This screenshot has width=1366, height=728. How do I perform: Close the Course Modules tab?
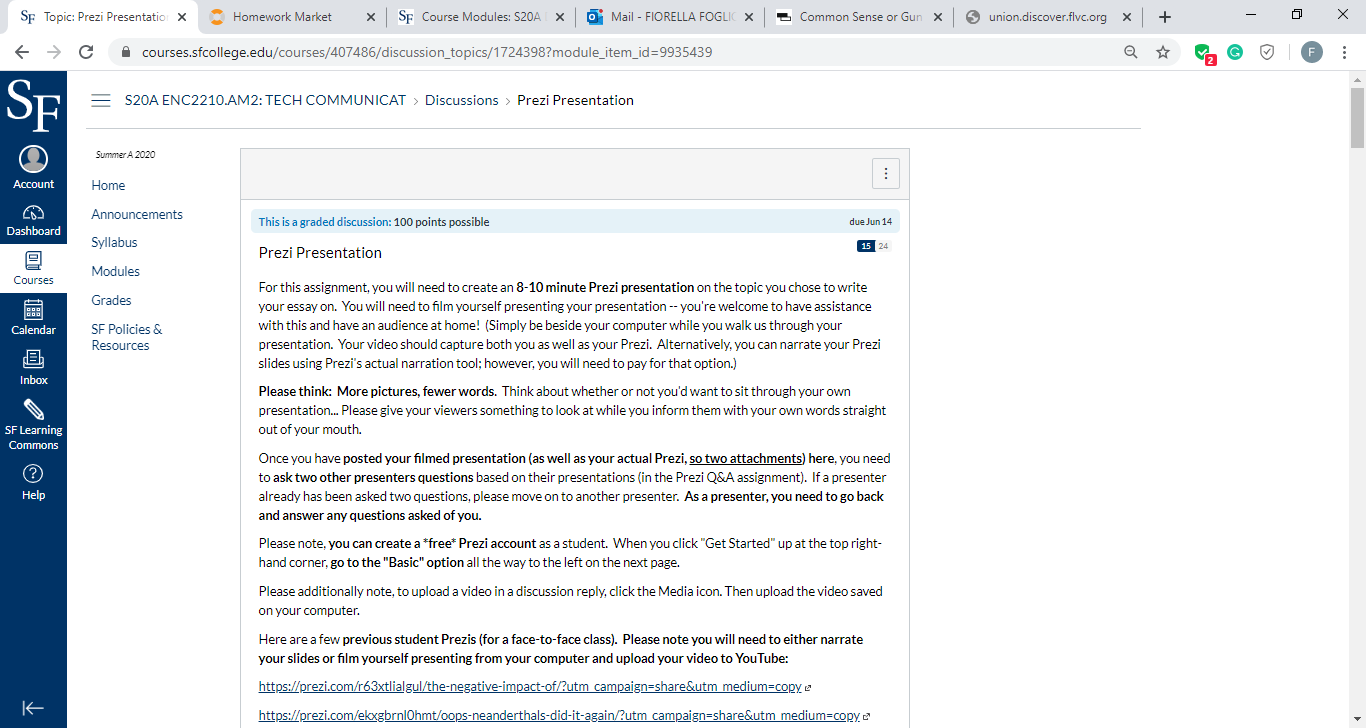pyautogui.click(x=560, y=17)
